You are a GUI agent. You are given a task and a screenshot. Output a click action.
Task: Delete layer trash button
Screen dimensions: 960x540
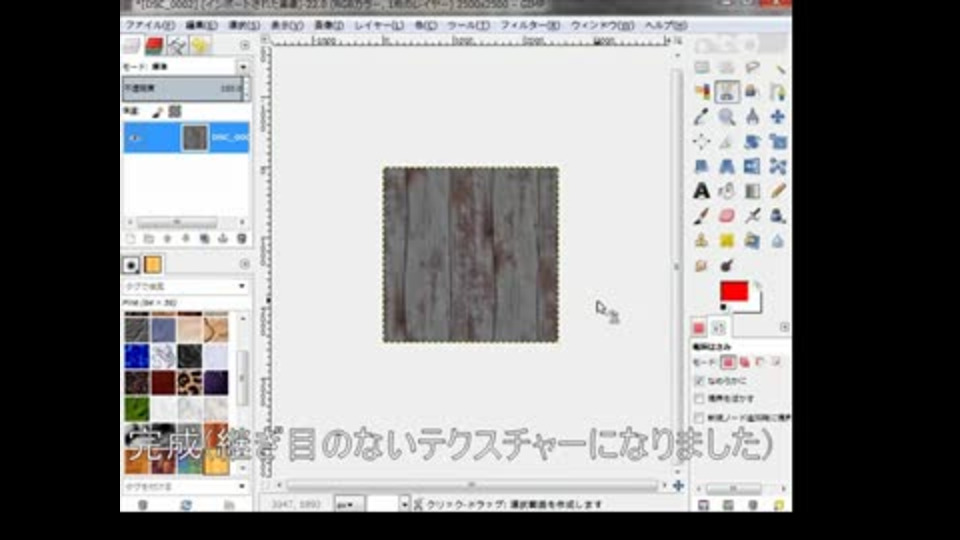[242, 239]
